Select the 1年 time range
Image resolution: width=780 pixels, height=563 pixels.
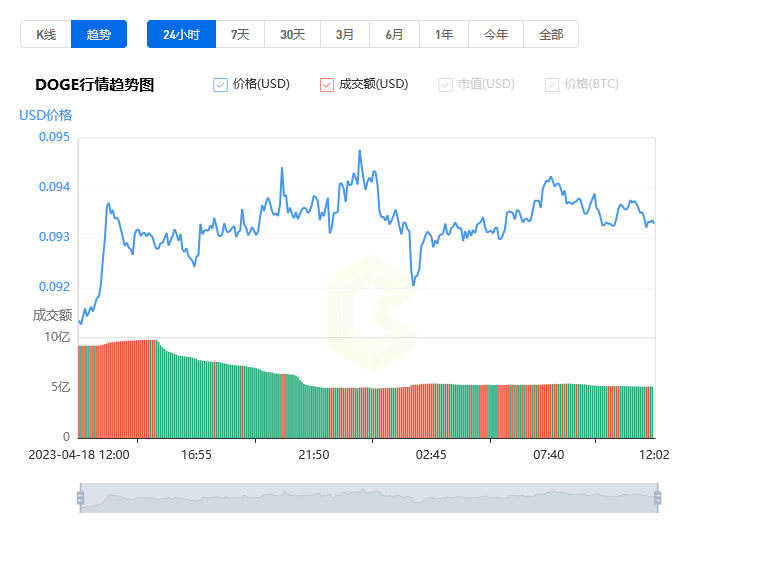coord(444,34)
